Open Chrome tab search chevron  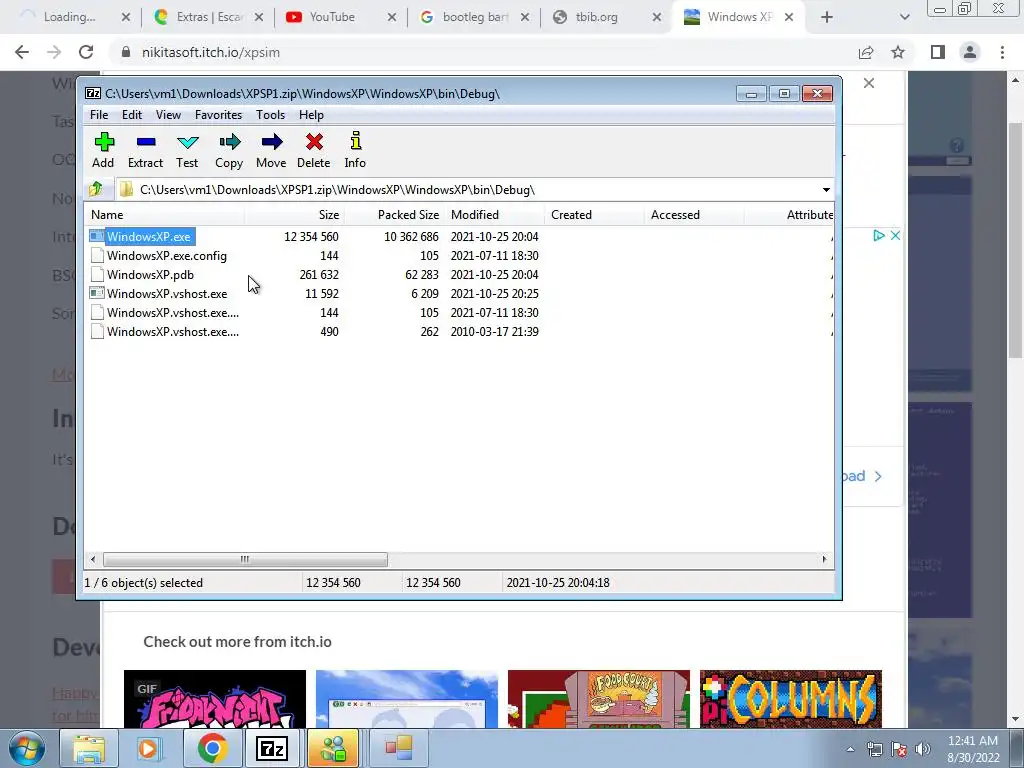[904, 17]
